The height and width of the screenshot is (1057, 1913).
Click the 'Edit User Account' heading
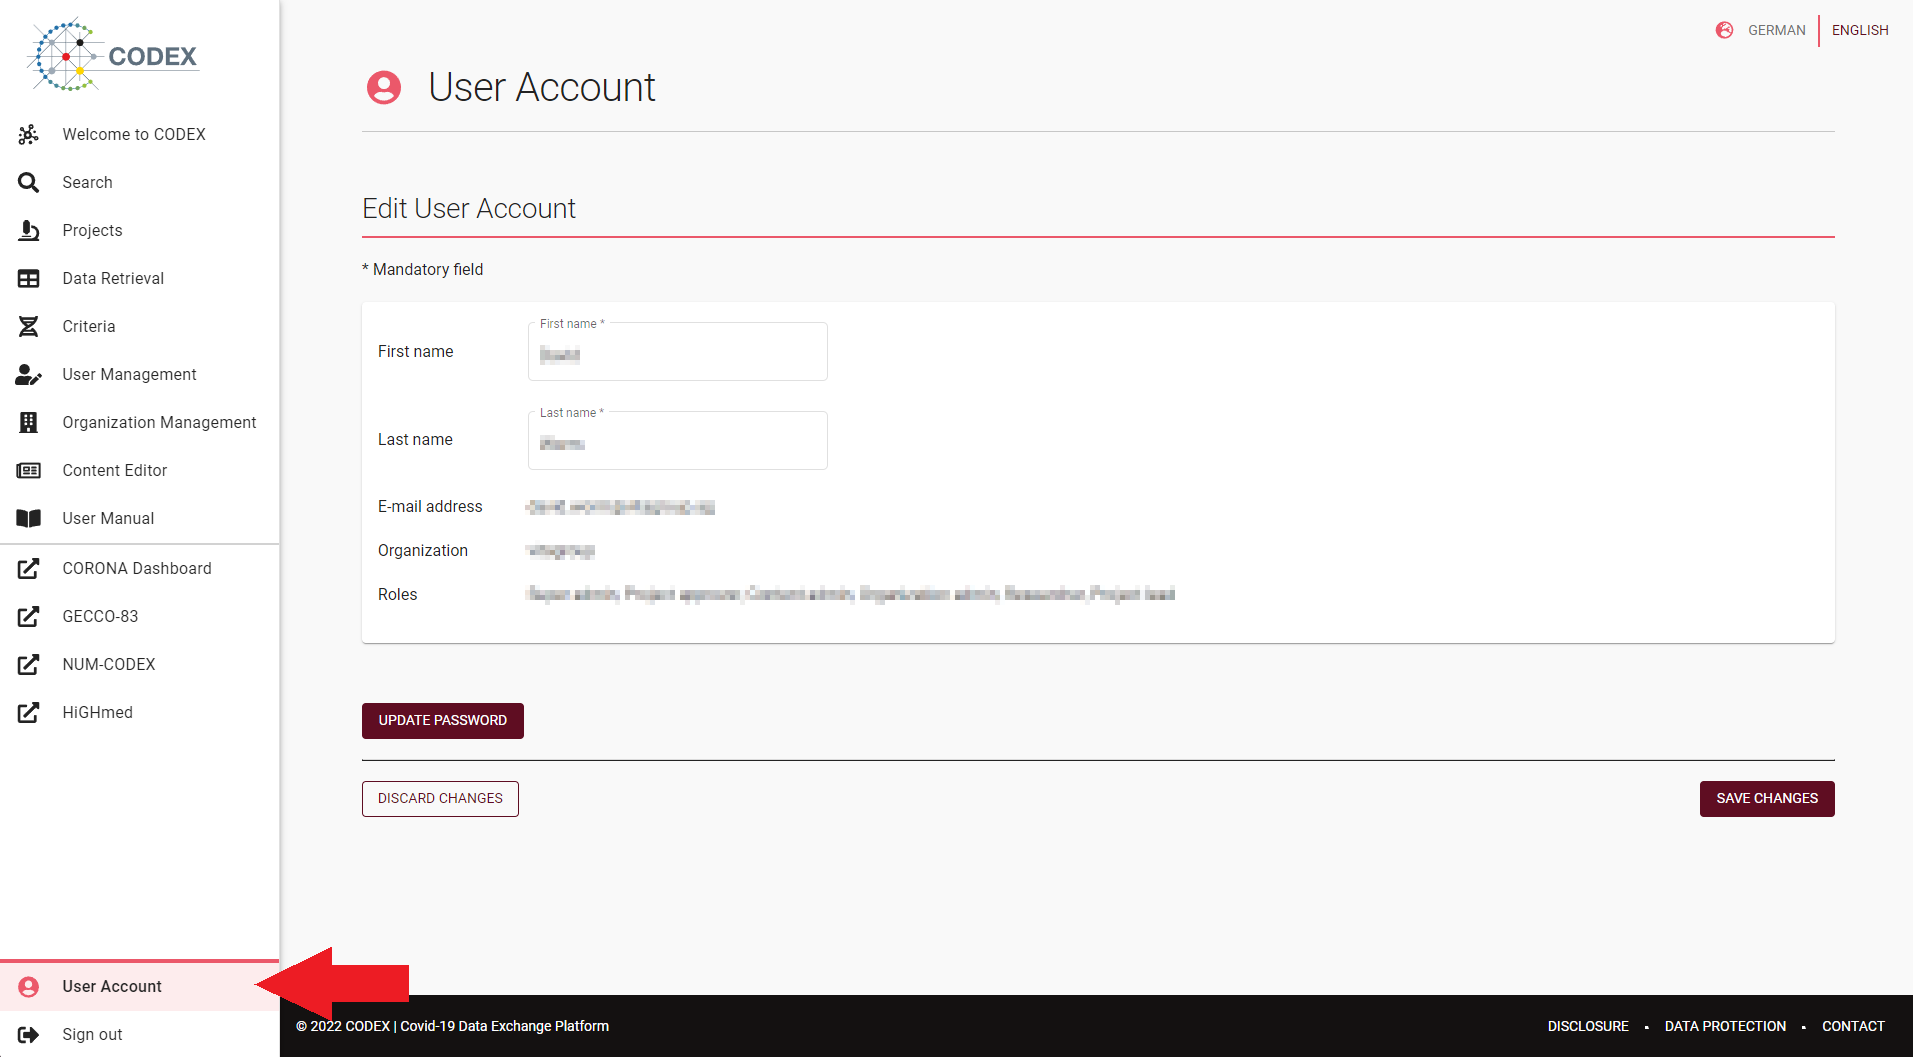tap(469, 208)
